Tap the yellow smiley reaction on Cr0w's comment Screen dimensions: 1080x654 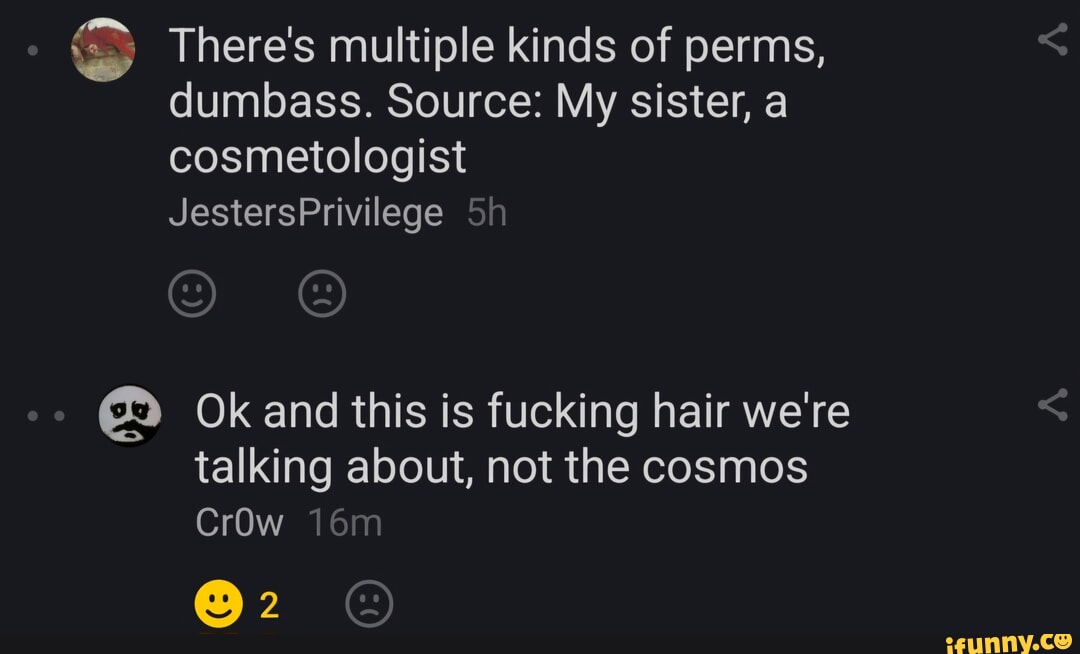218,601
